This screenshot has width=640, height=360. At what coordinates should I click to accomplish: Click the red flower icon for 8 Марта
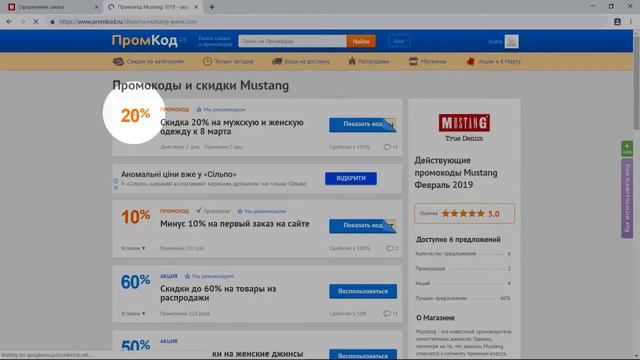[x=471, y=61]
